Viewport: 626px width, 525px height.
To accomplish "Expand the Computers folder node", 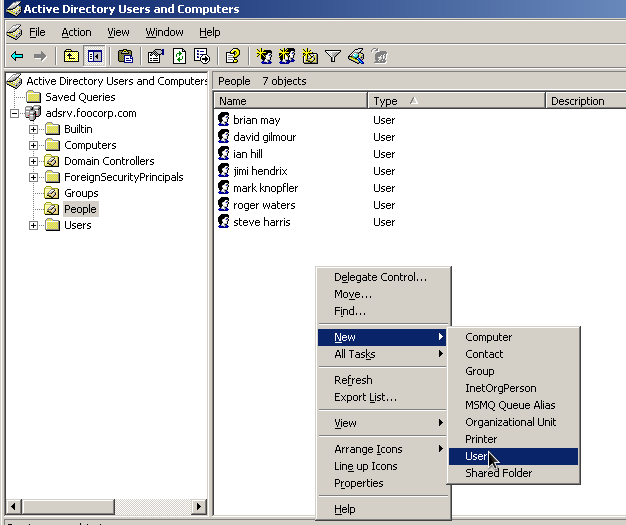I will coord(34,145).
